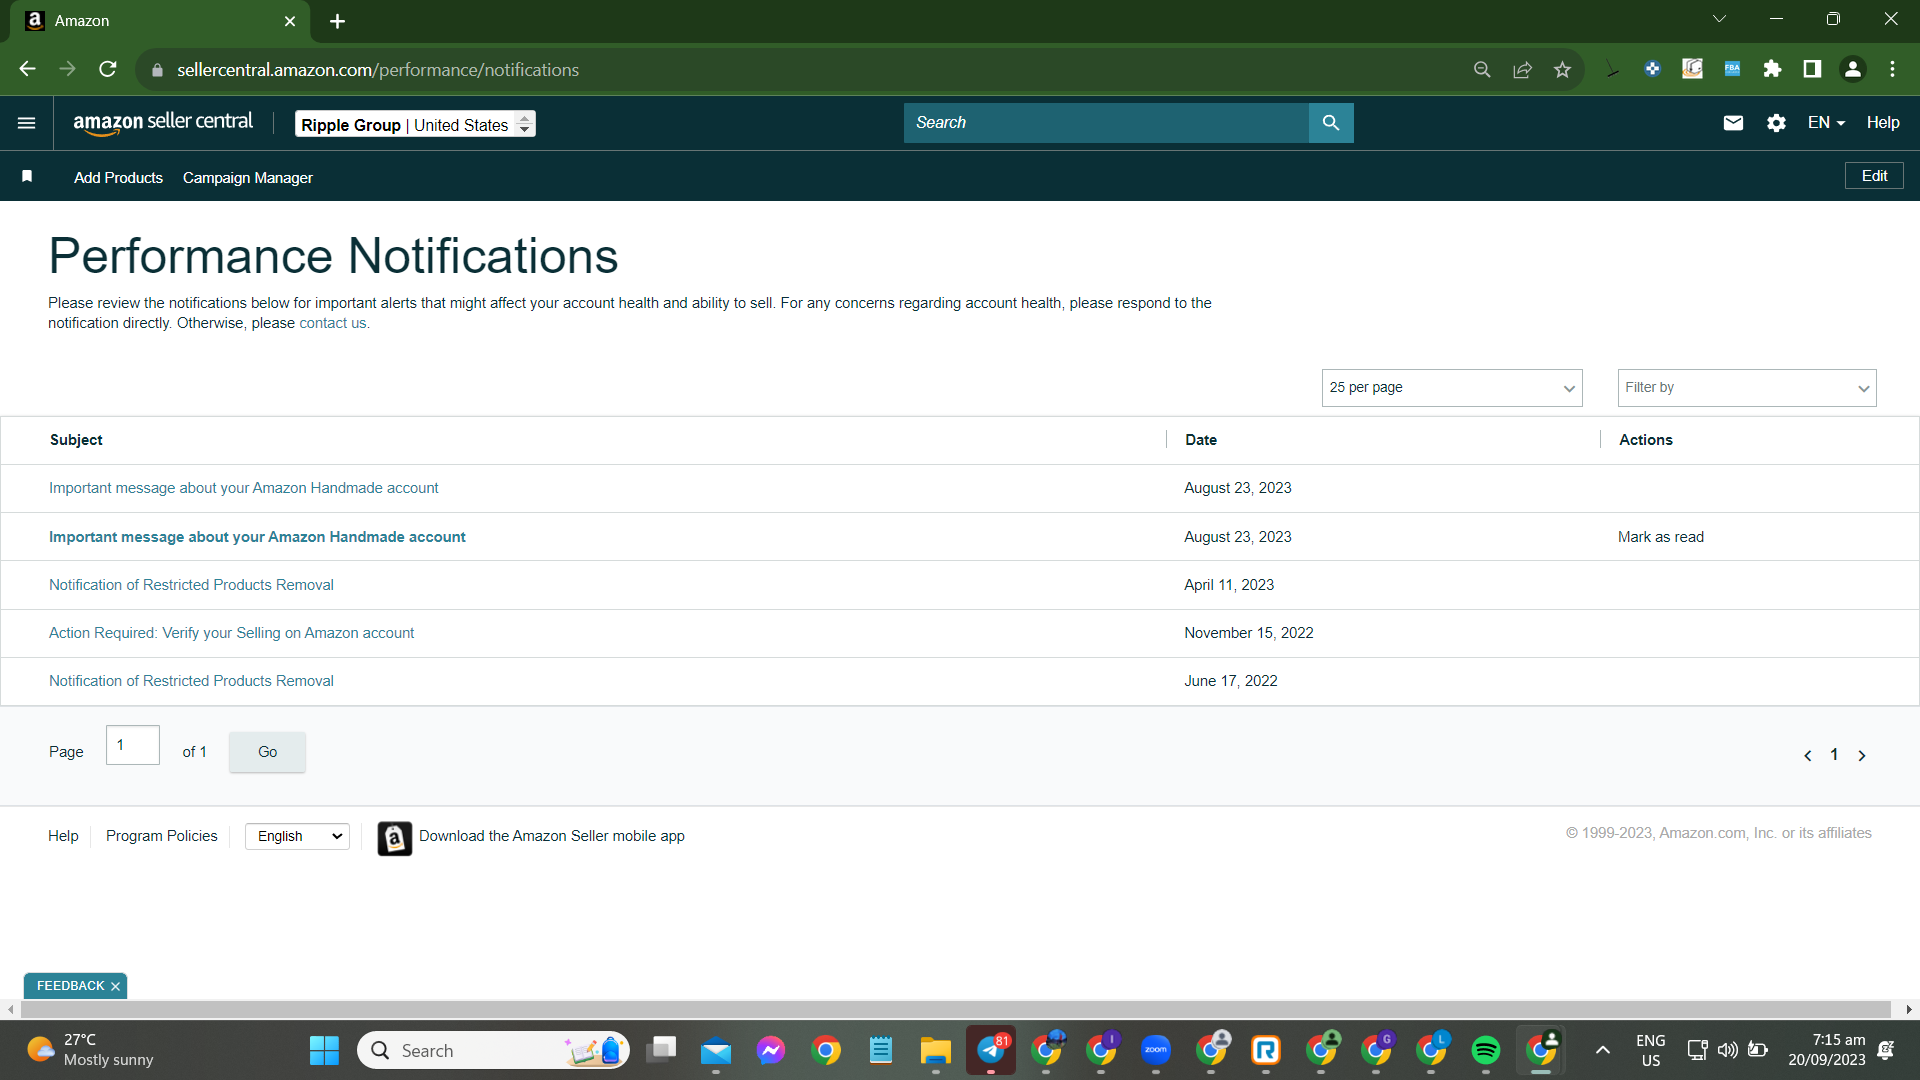Screen dimensions: 1920x1080
Task: Open the Seller Central hamburger menu
Action: (27, 123)
